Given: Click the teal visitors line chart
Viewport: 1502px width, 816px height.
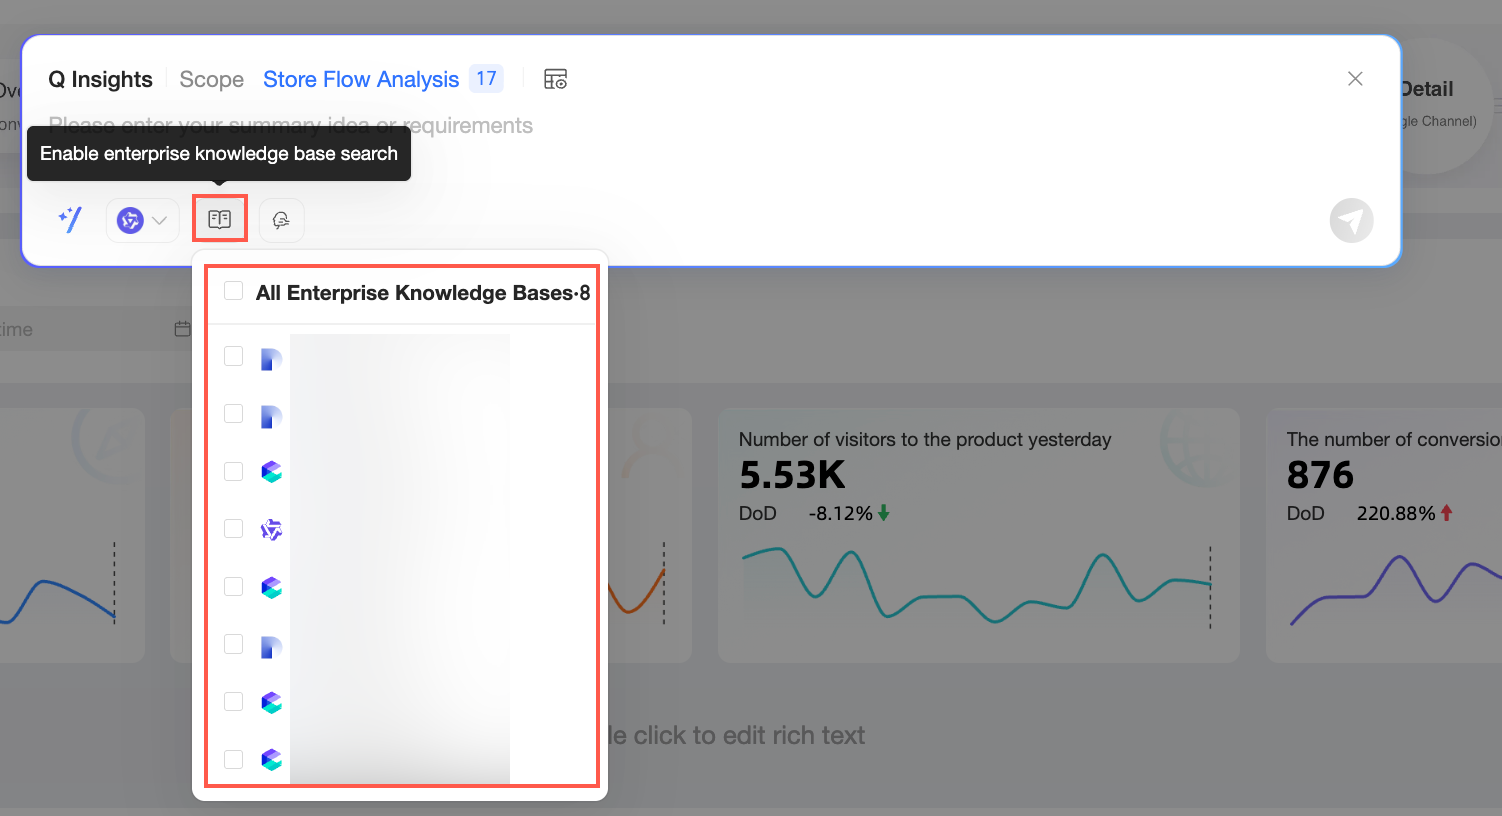Looking at the screenshot, I should click(976, 585).
